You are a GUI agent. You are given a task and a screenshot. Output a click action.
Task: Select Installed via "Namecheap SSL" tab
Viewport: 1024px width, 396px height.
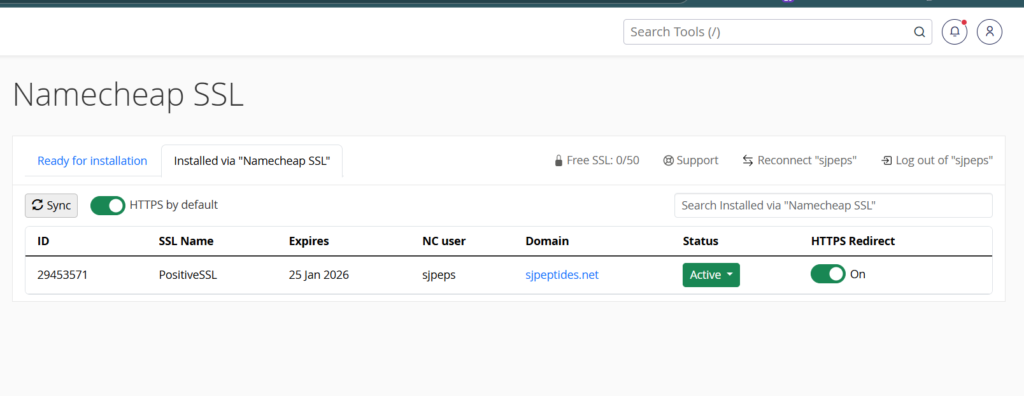tap(252, 161)
